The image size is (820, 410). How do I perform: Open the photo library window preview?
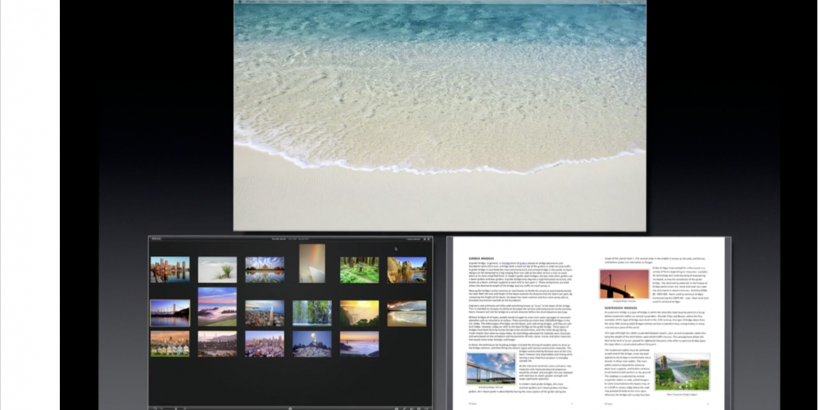(x=290, y=322)
